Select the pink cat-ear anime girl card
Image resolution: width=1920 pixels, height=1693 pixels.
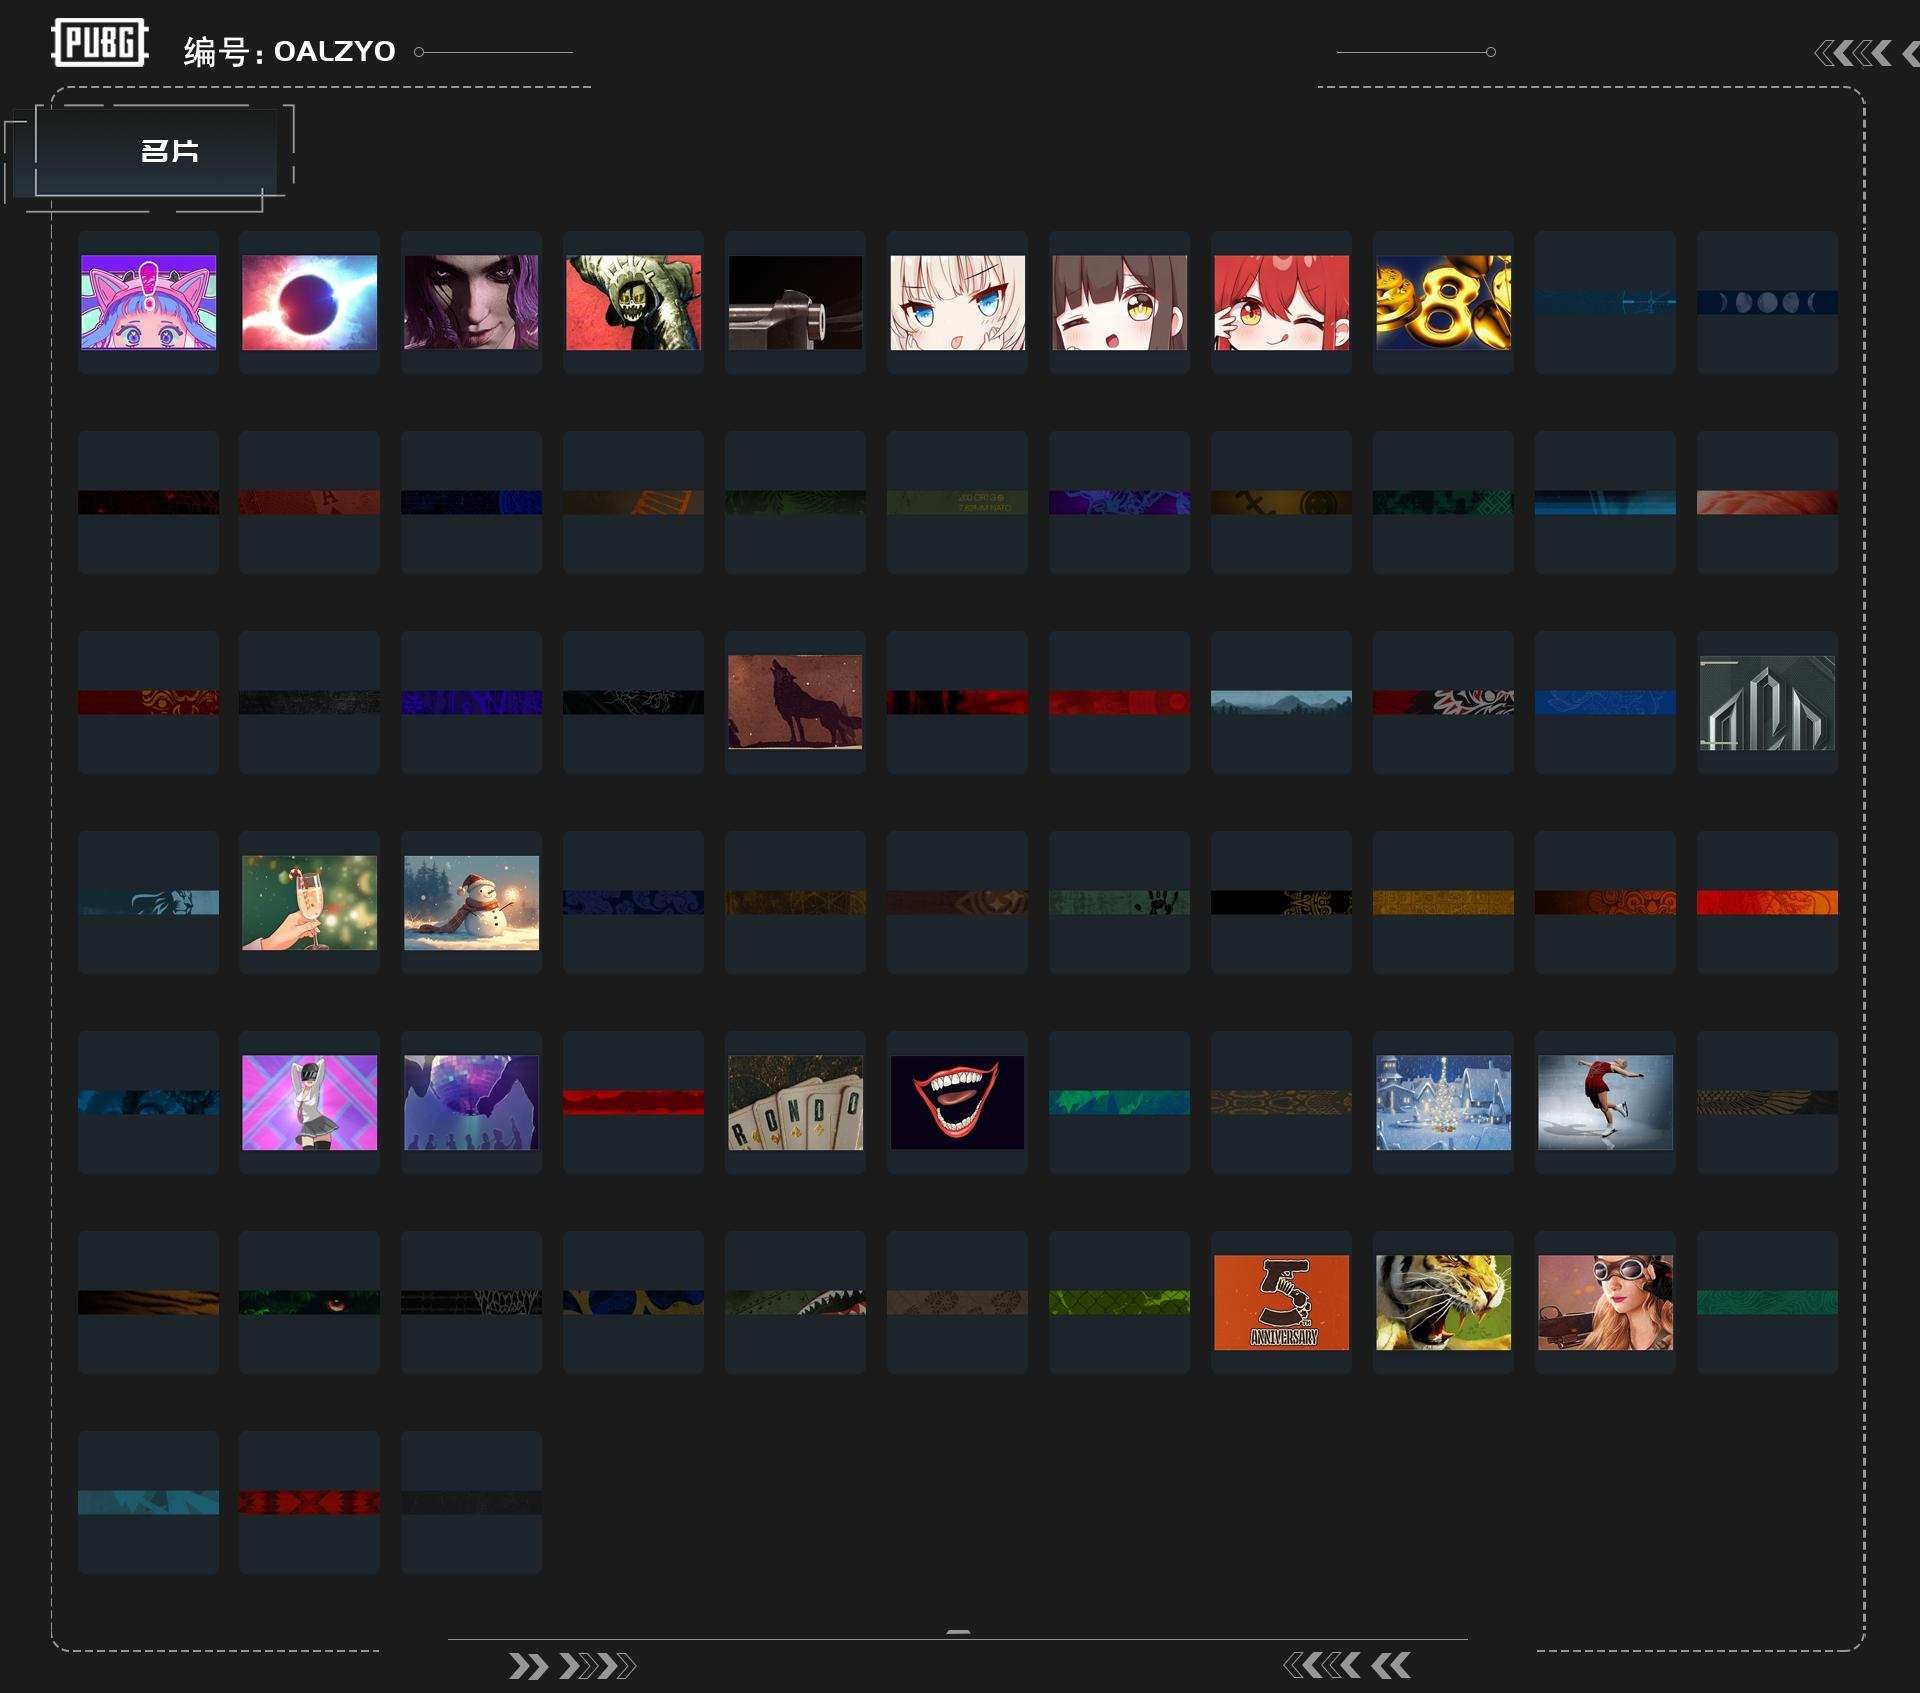click(148, 302)
